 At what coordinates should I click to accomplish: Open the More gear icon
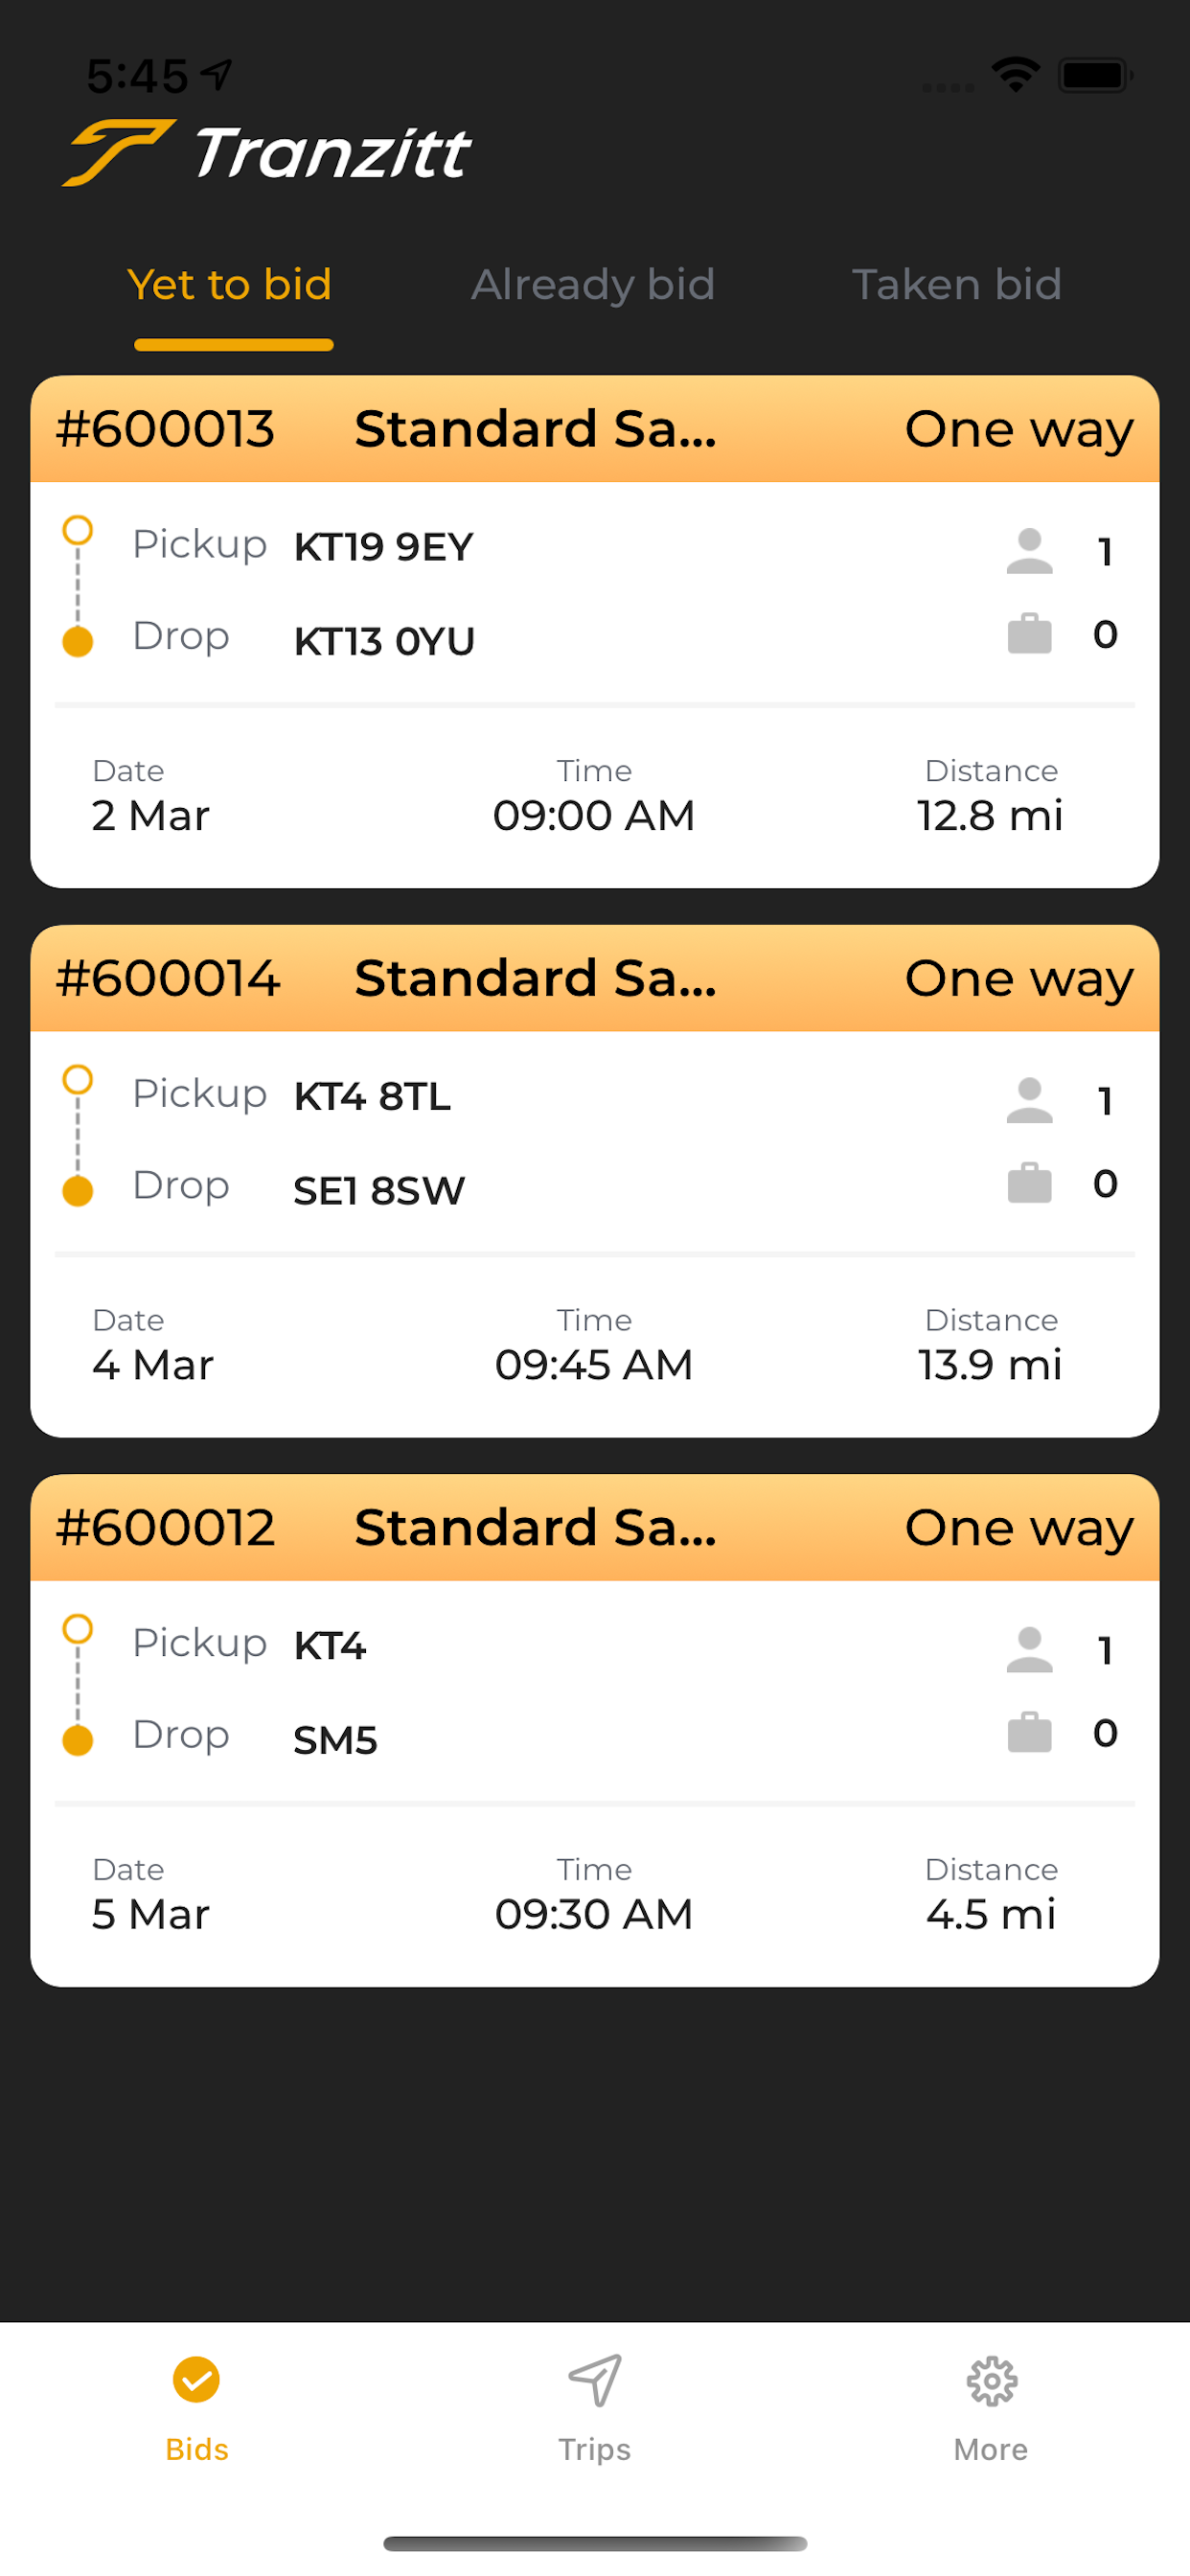[x=991, y=2381]
